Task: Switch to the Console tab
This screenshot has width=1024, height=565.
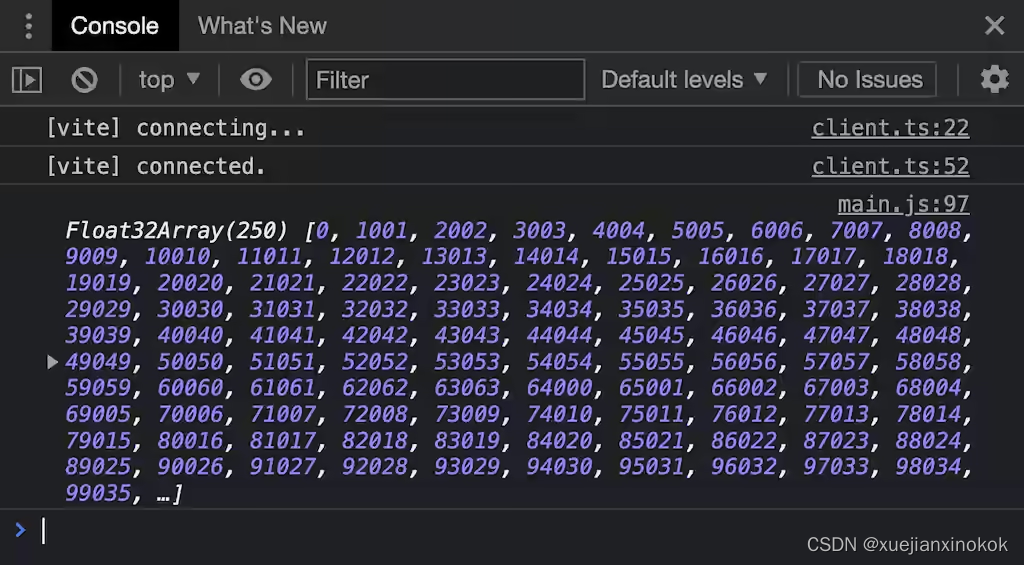Action: click(x=115, y=26)
